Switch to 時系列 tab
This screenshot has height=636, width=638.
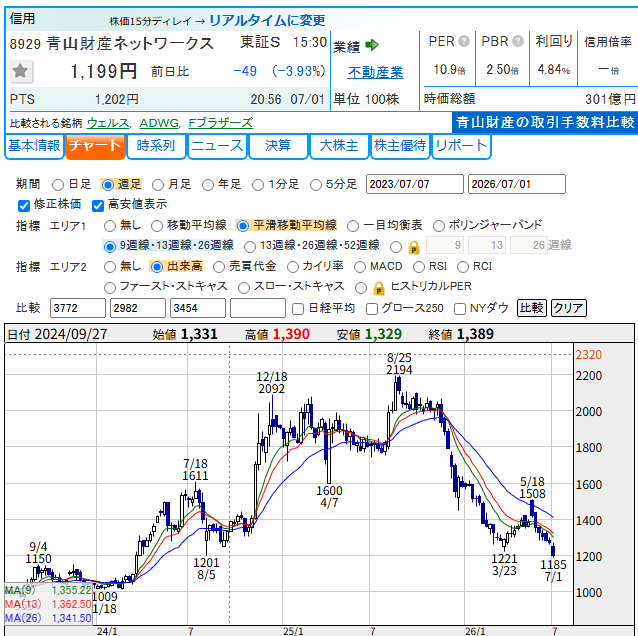coord(156,146)
